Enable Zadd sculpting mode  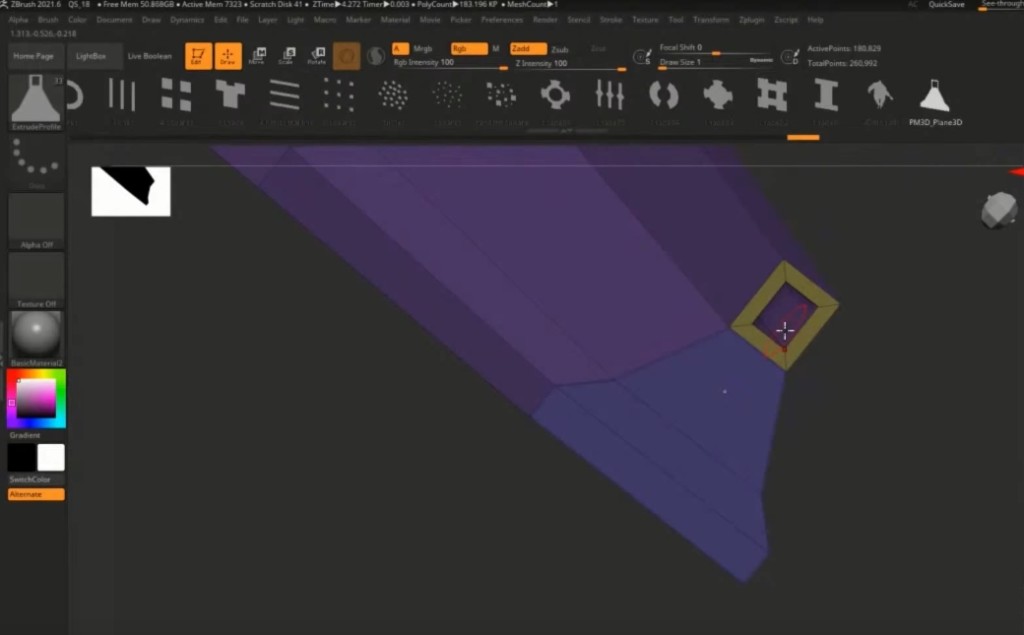528,49
